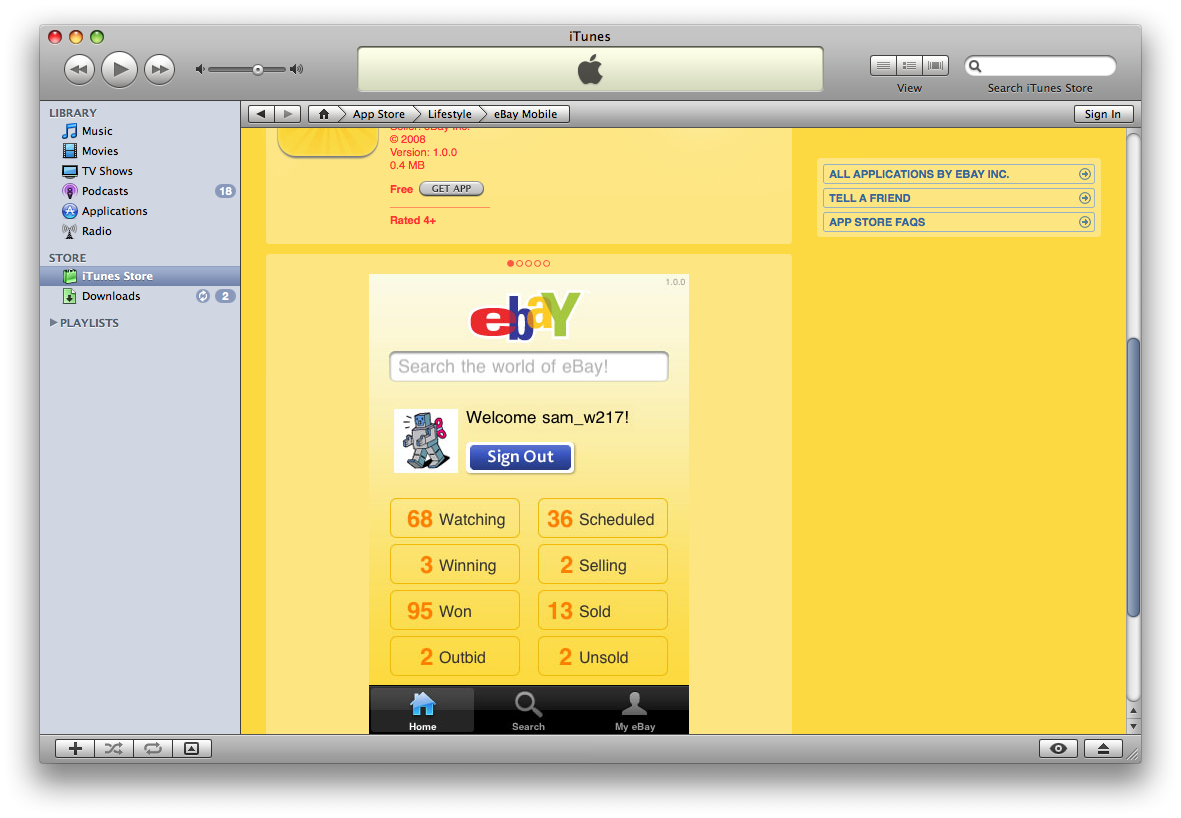Image resolution: width=1181 pixels, height=818 pixels.
Task: Click arrow icon next to Tell a Friend
Action: (1085, 198)
